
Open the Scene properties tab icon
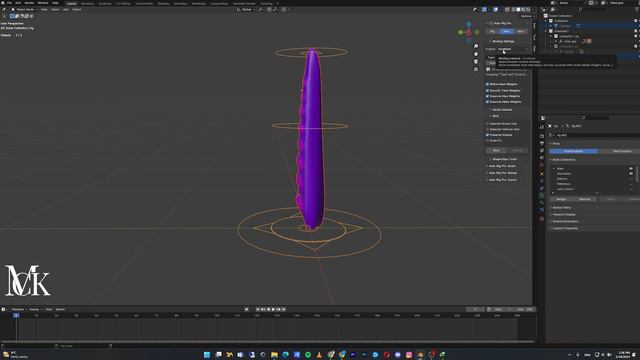[x=542, y=158]
